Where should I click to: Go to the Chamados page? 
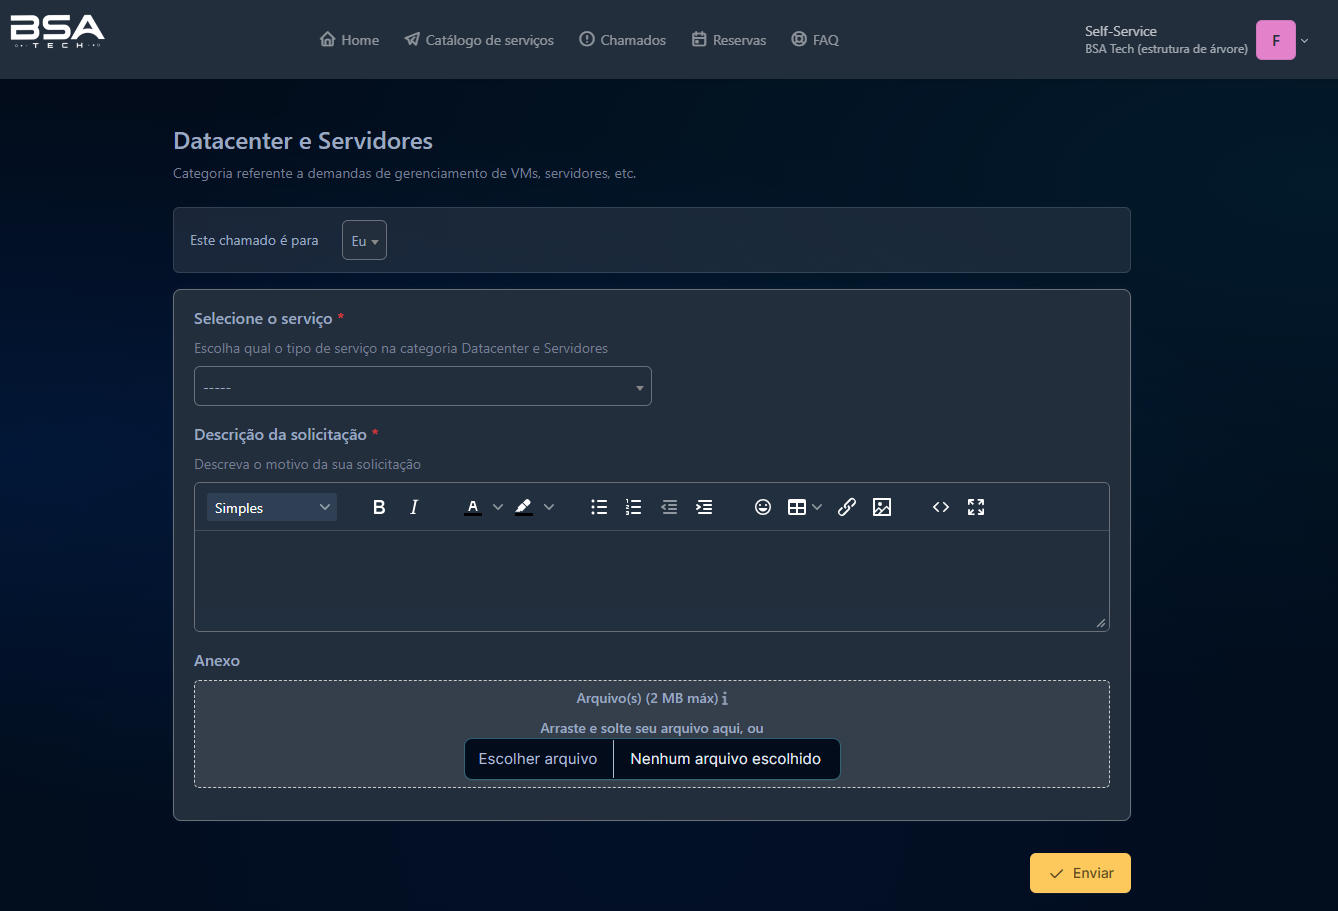622,40
